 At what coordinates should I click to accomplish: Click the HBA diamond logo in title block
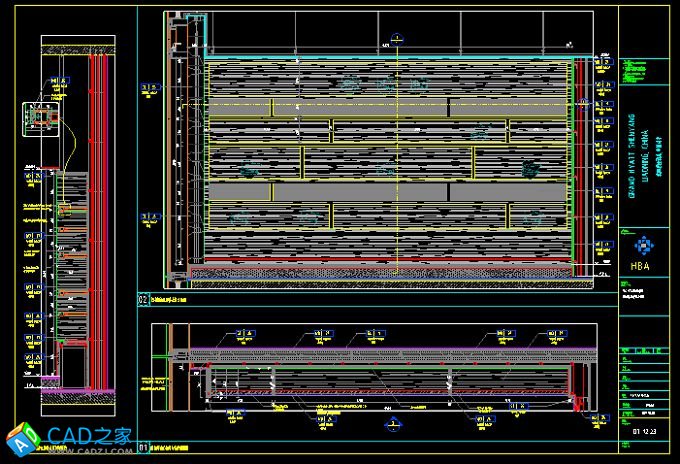tap(641, 245)
